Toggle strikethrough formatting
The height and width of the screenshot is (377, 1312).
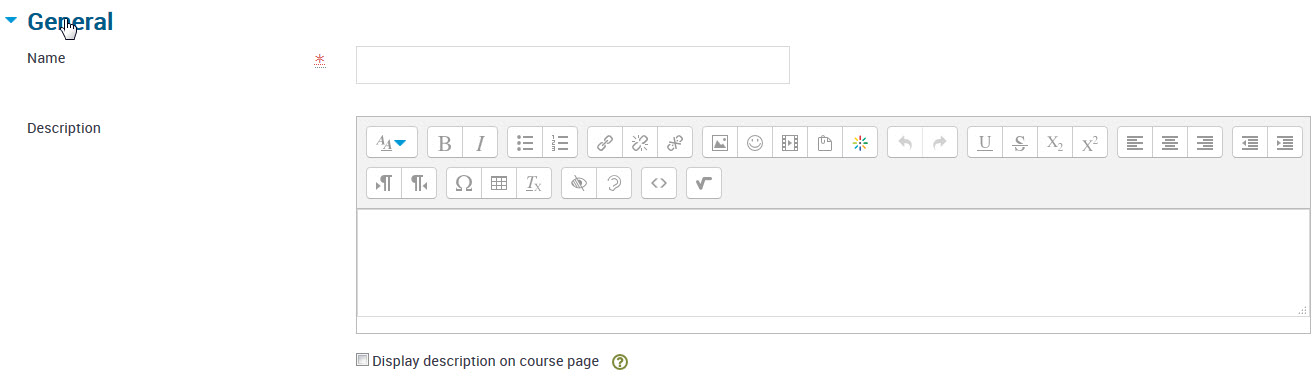pyautogui.click(x=1020, y=143)
